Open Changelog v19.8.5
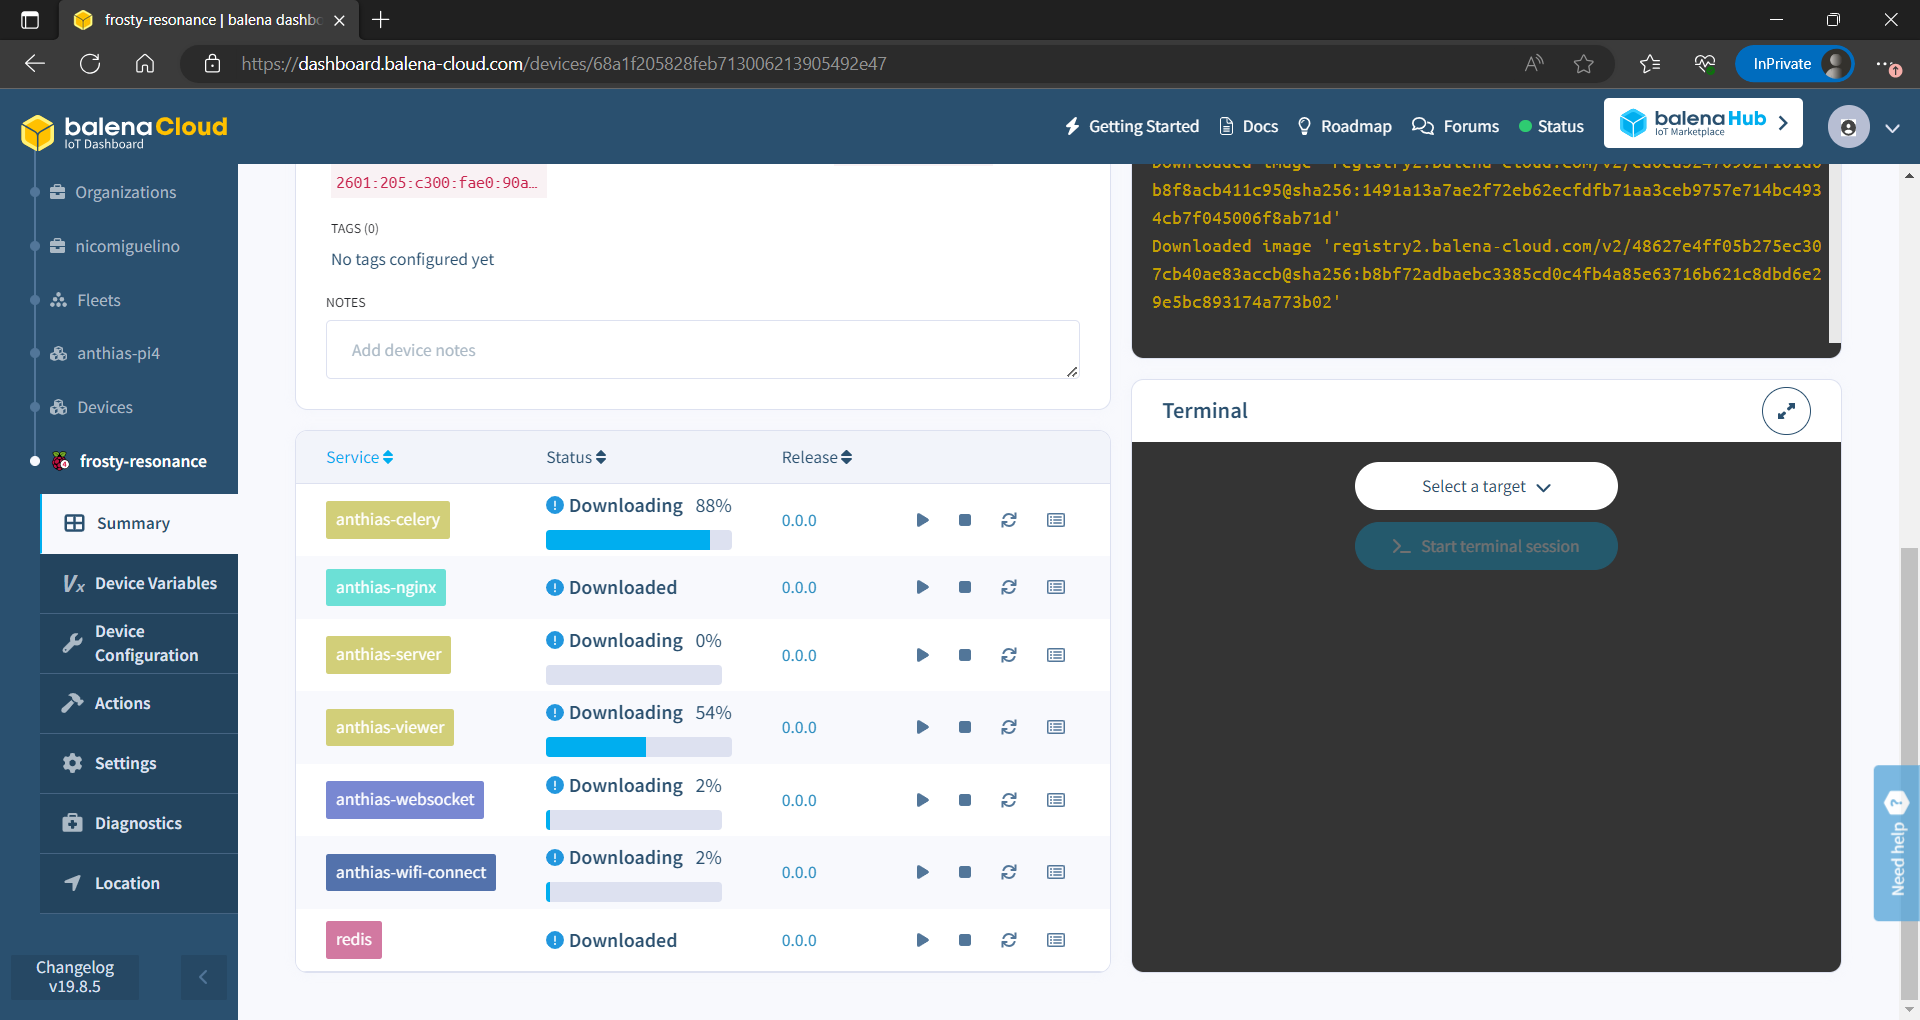 point(75,977)
